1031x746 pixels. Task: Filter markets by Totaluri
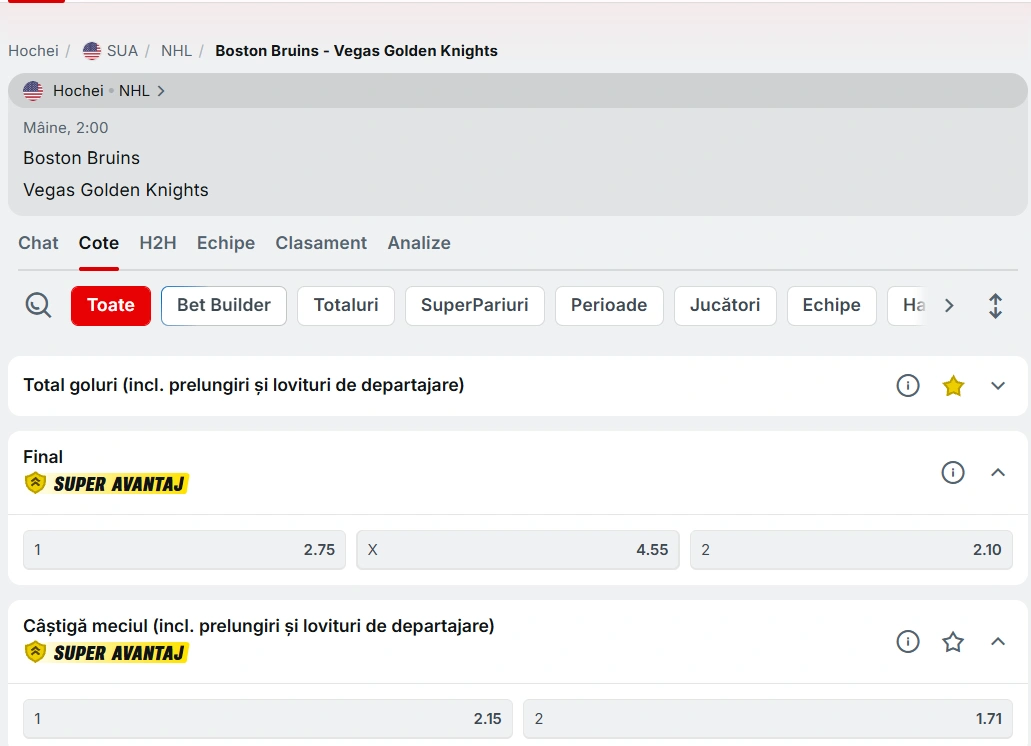tap(346, 306)
